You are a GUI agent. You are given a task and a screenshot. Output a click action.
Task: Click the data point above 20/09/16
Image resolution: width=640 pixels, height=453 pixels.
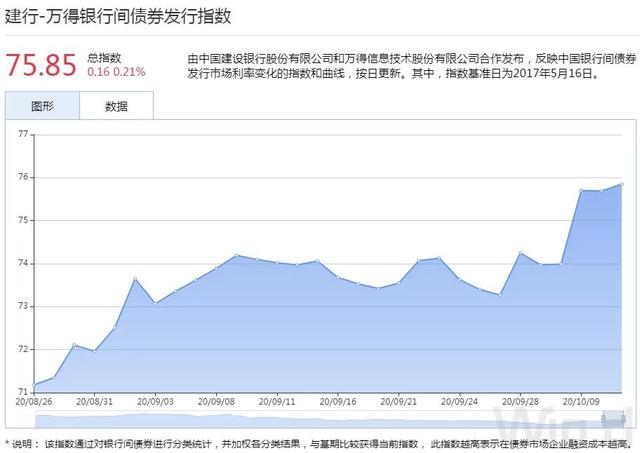338,278
